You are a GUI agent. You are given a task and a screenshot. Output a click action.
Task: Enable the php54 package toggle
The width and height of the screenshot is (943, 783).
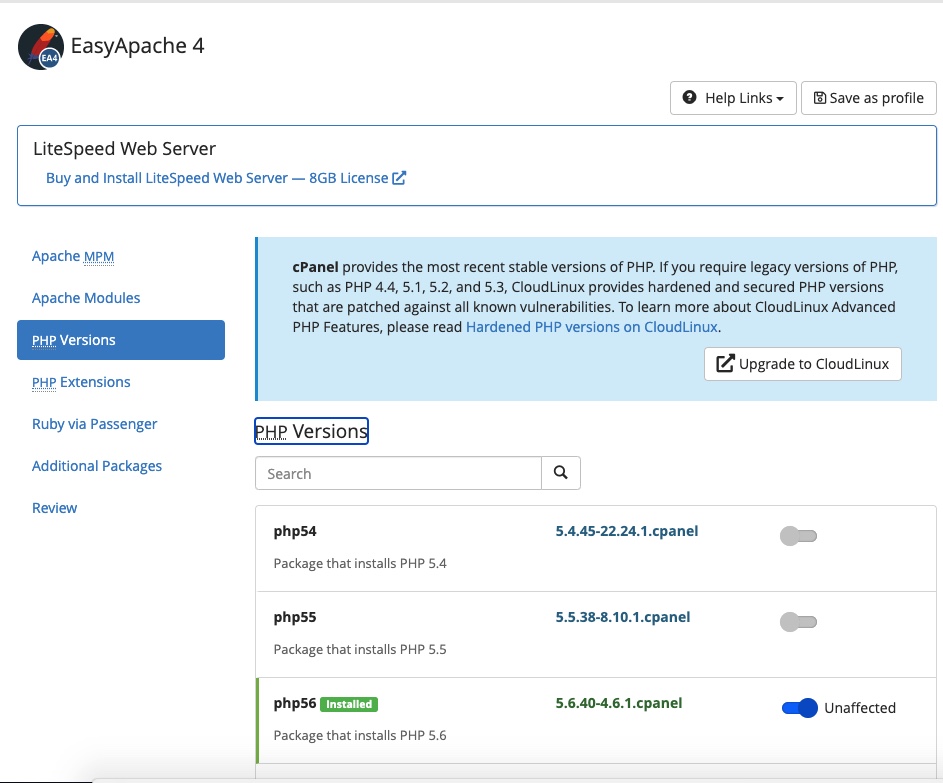(798, 536)
